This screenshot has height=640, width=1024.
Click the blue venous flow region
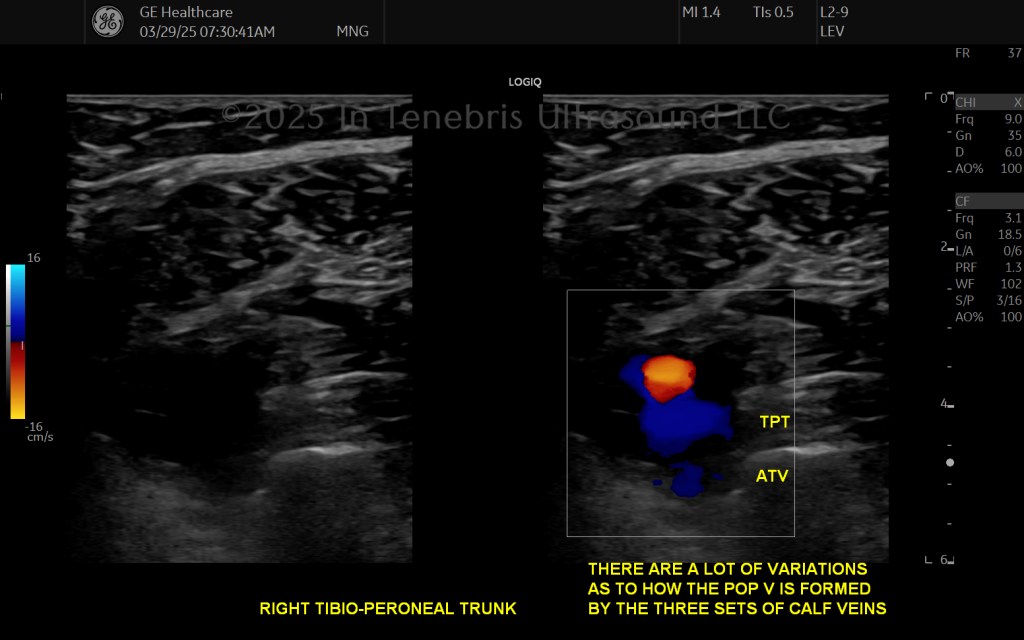(x=684, y=423)
